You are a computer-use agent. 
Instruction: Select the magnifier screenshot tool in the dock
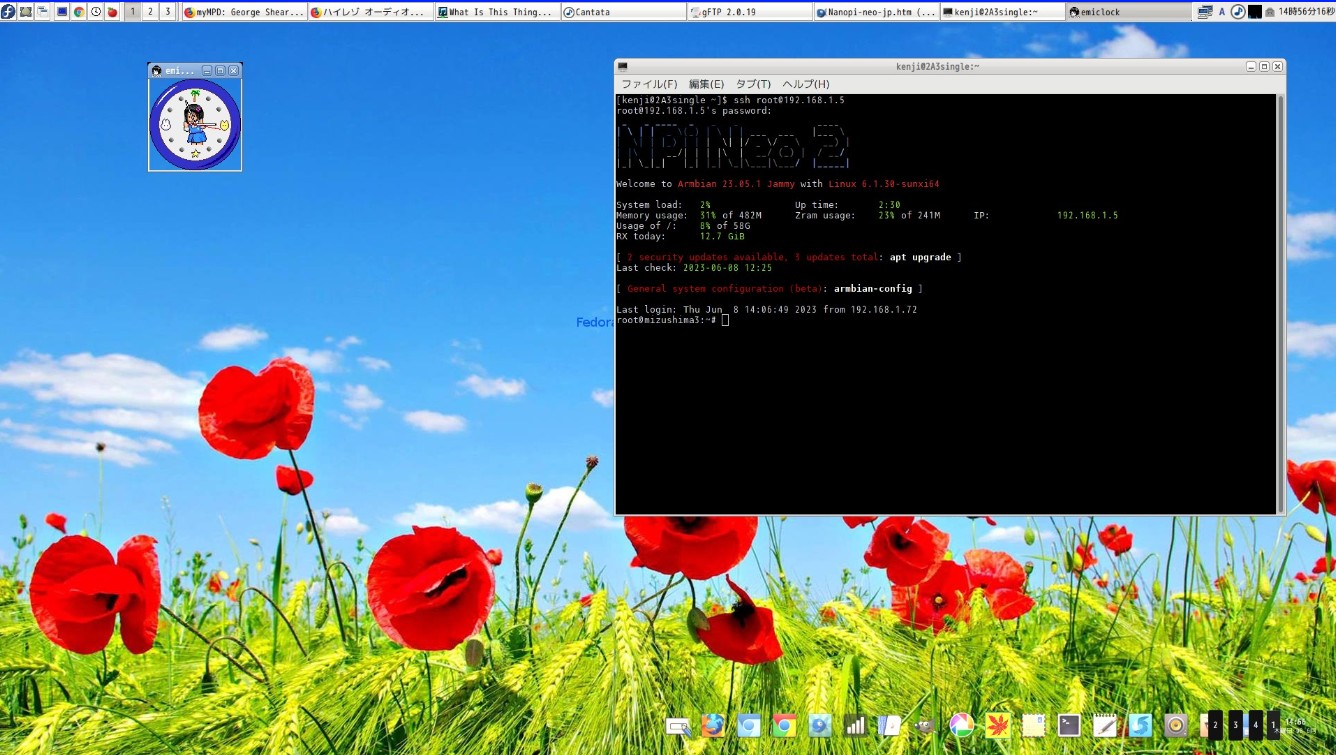pos(680,725)
